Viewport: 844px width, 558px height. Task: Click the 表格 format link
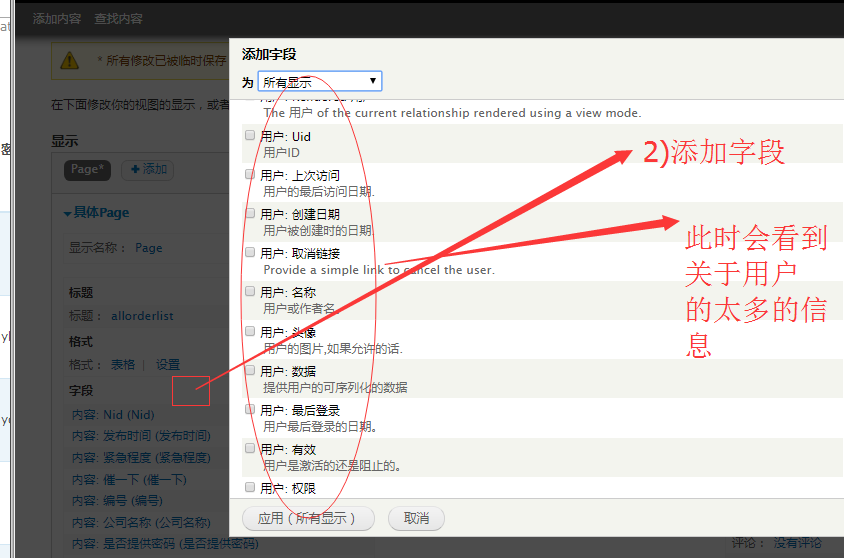123,365
